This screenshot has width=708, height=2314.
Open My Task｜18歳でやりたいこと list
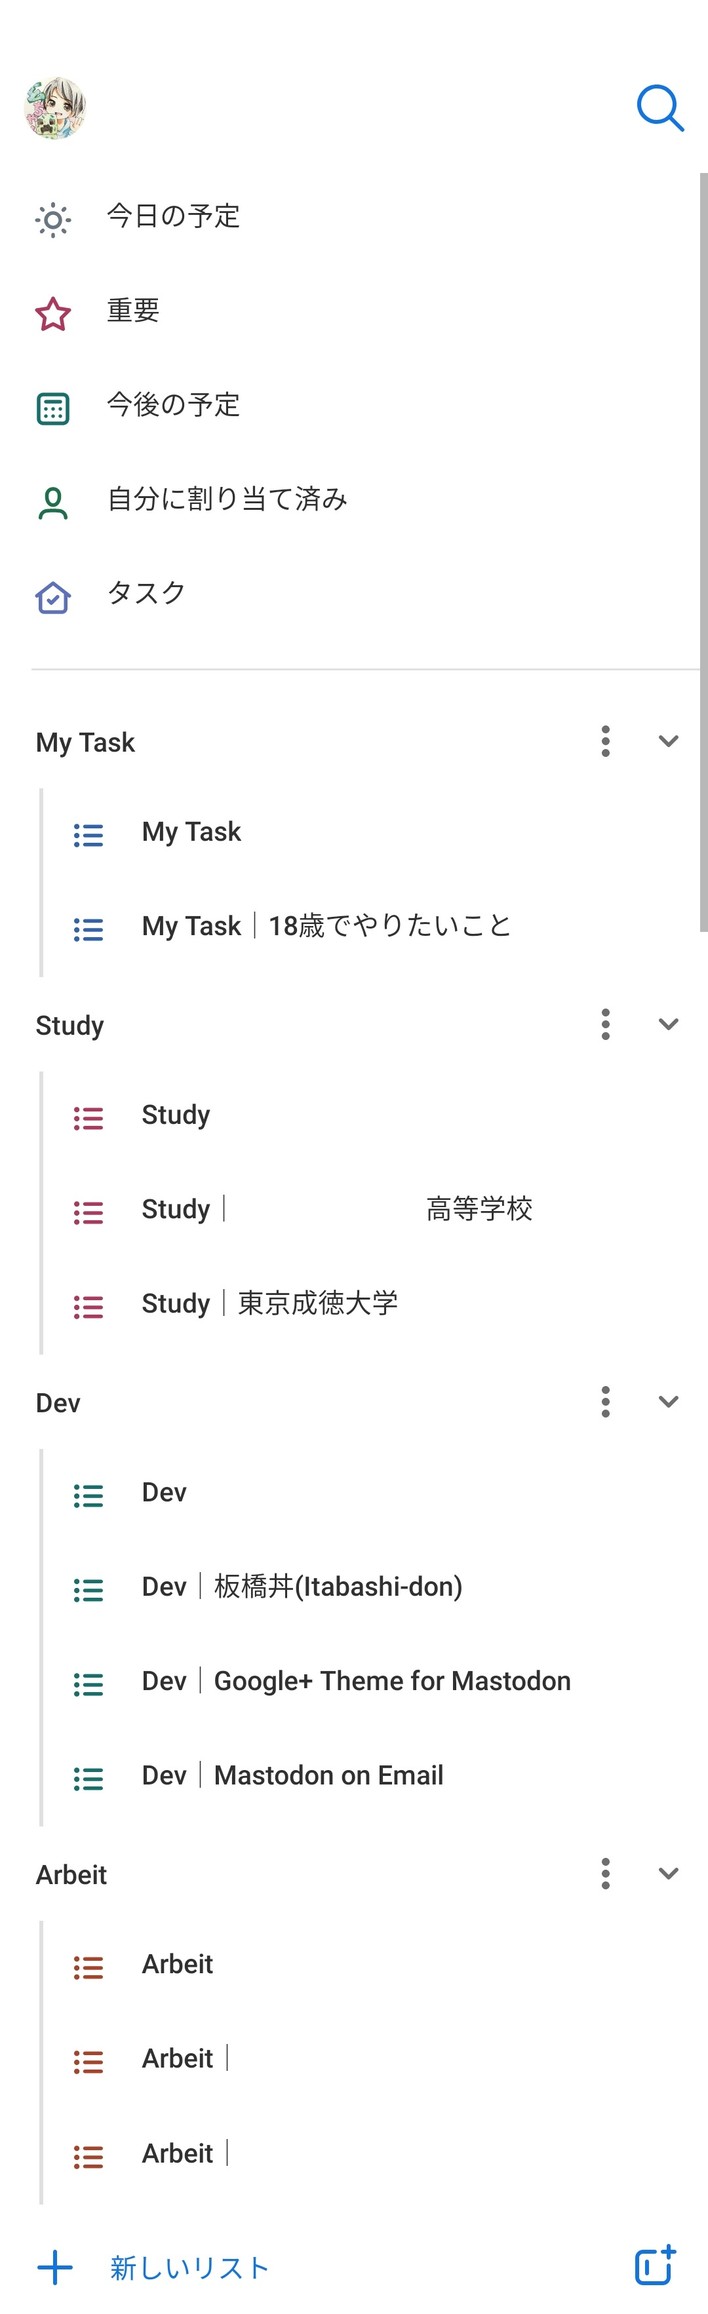point(326,926)
